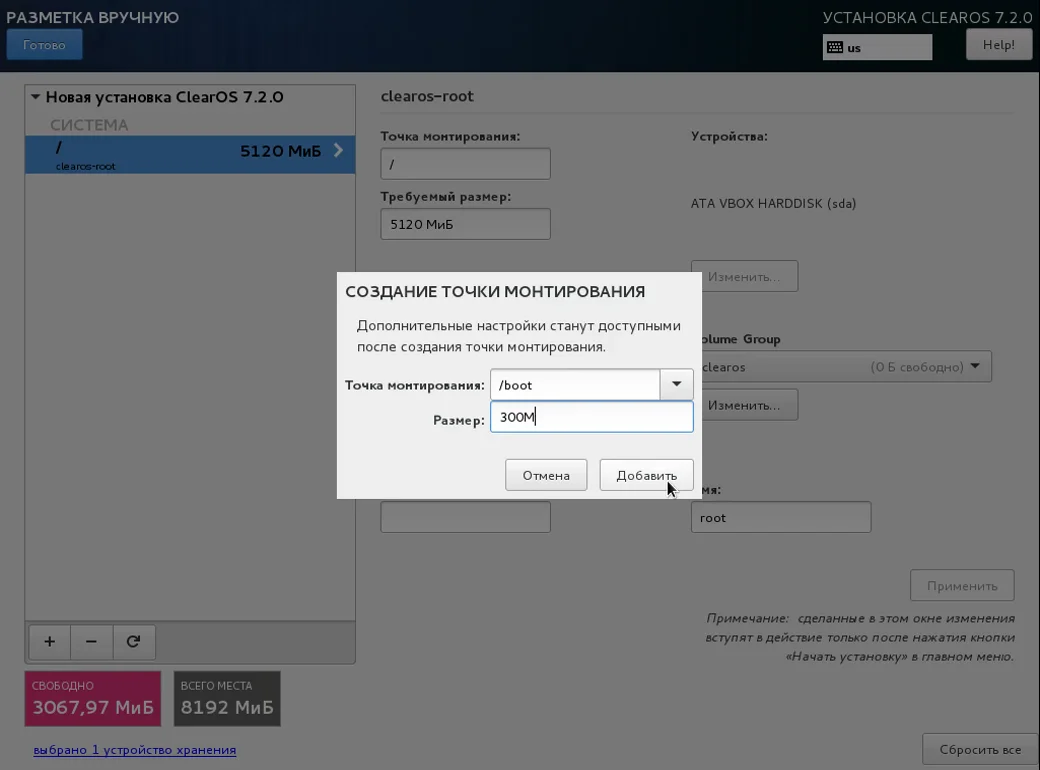The image size is (1040, 770).
Task: Click the Требуемый размер field with 5120 МиБ
Action: click(x=465, y=224)
